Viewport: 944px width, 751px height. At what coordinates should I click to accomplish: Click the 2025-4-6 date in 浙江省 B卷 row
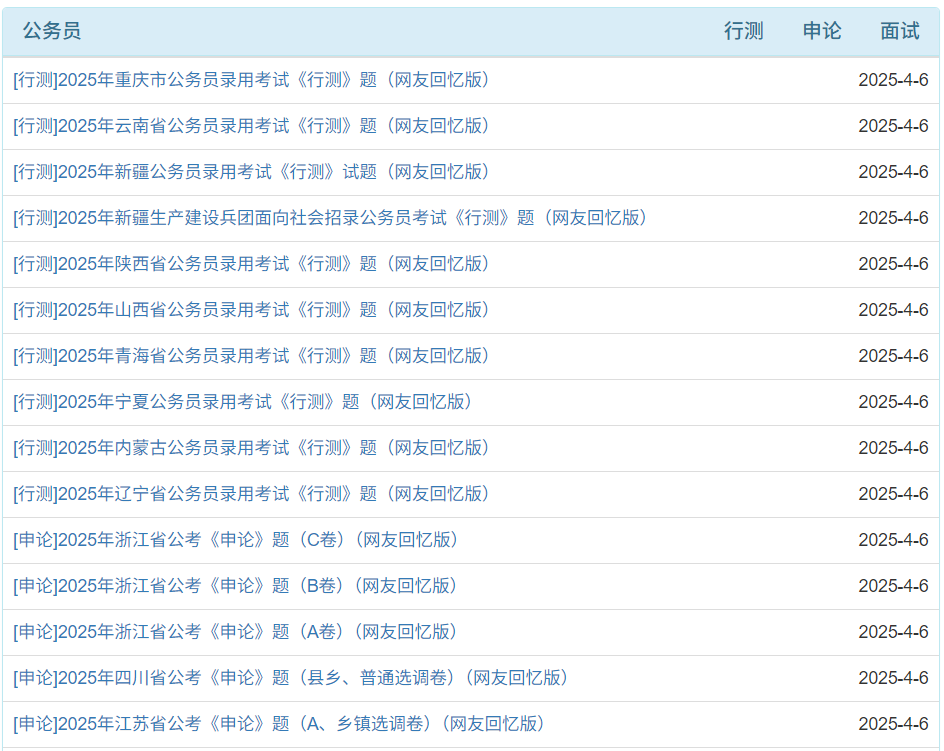[893, 586]
